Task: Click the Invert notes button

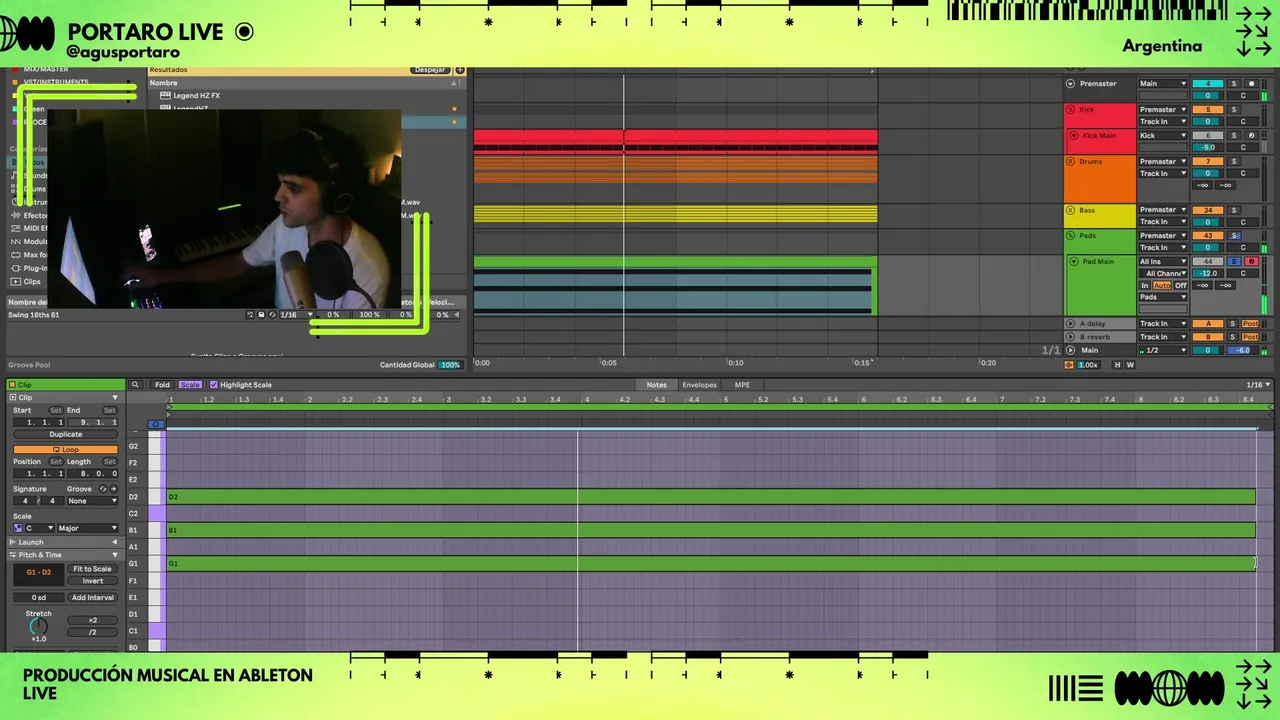Action: [x=92, y=581]
